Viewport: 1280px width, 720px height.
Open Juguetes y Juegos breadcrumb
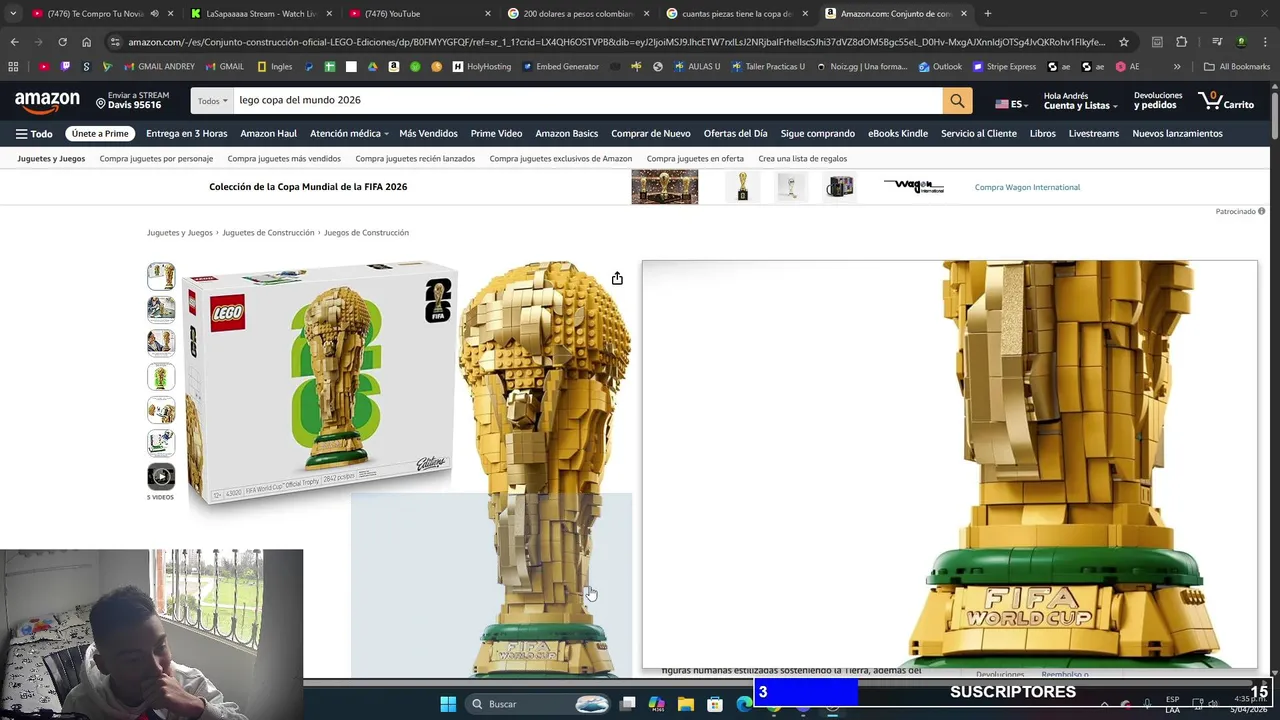[180, 233]
